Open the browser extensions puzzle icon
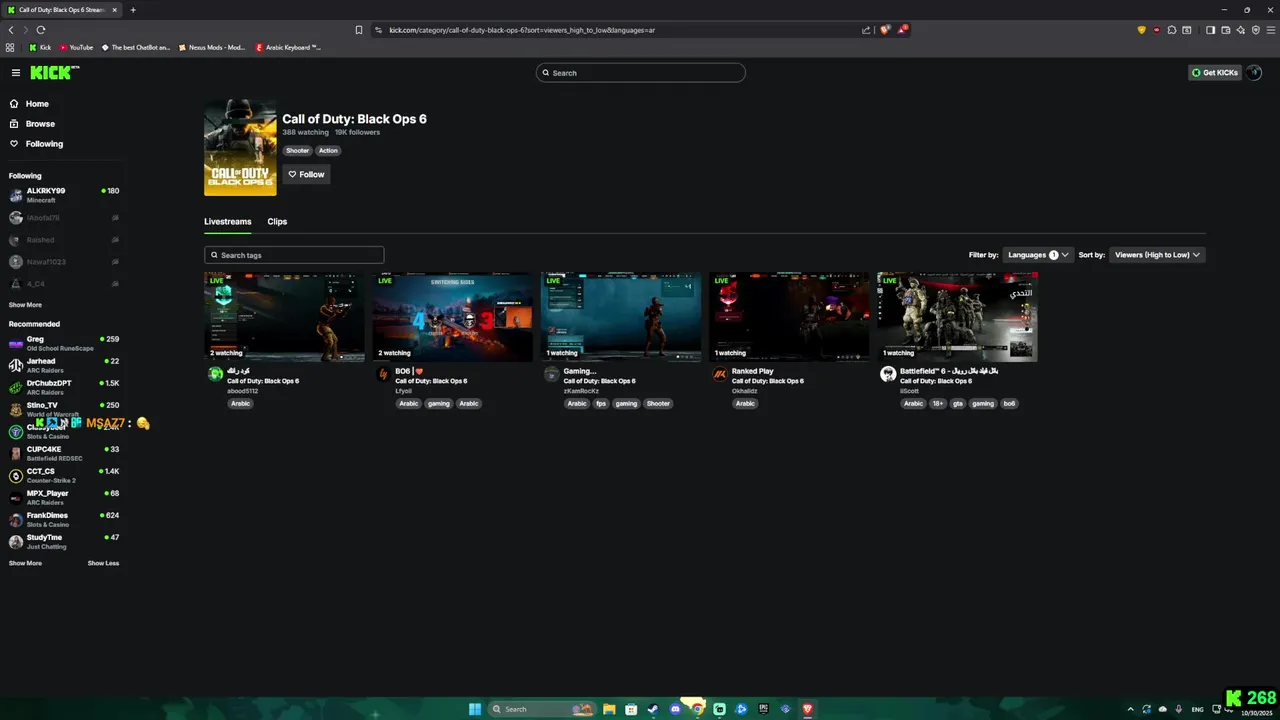Screen dimensions: 1280x720 (x=1172, y=30)
